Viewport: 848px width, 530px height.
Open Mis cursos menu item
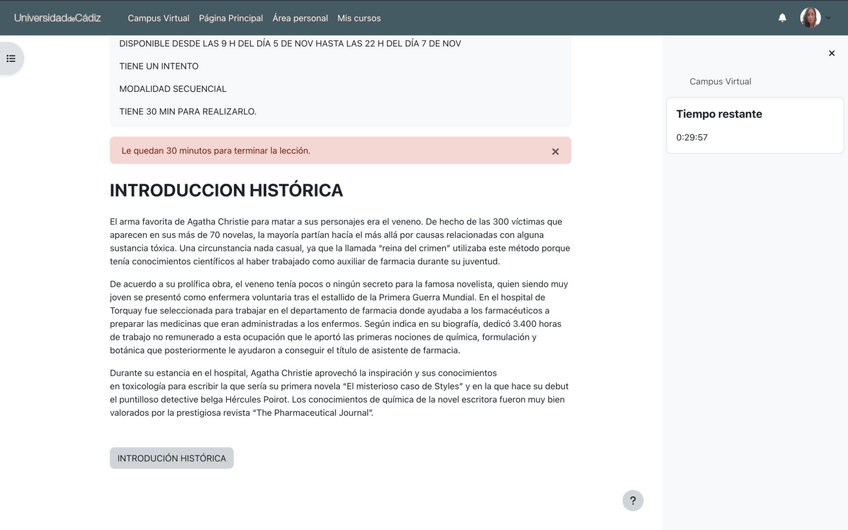click(x=359, y=18)
